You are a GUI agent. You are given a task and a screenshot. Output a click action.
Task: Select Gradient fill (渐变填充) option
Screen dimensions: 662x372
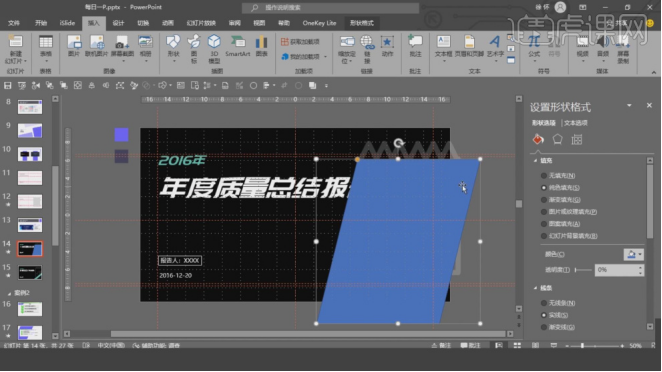click(560, 200)
